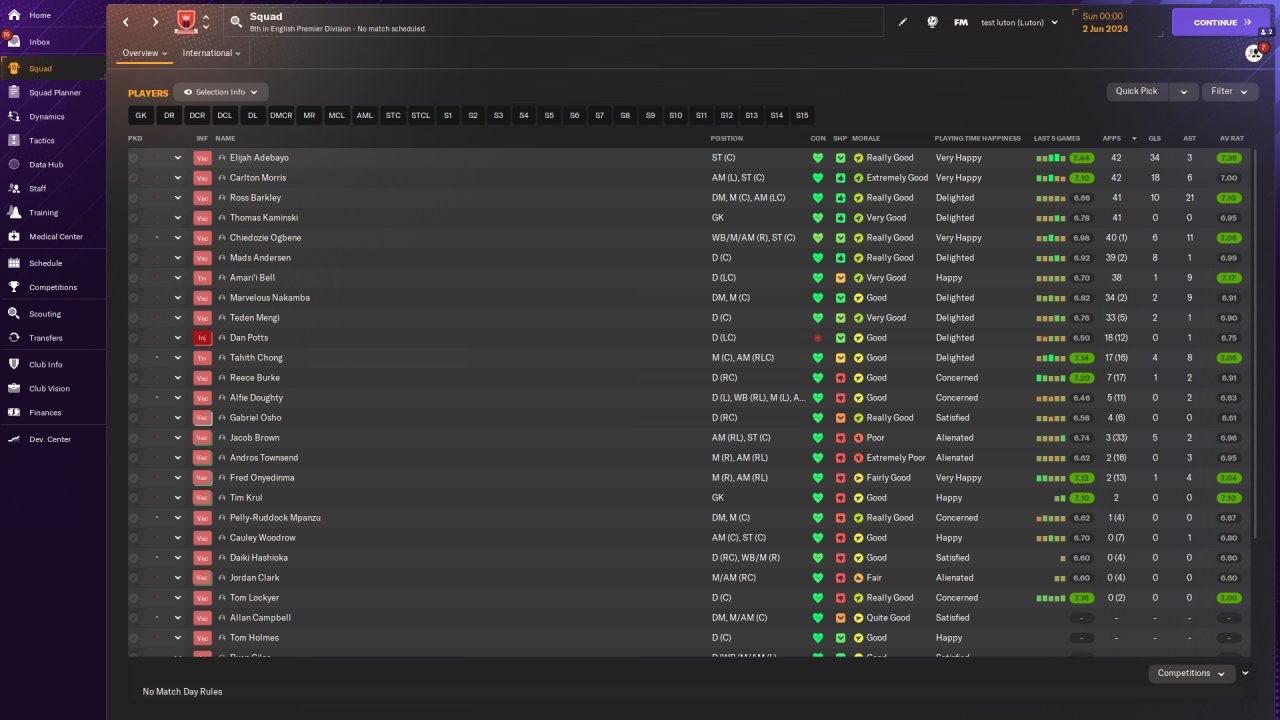The height and width of the screenshot is (720, 1280).
Task: Toggle the pick circle for Thomas Kaminski
Action: (134, 218)
